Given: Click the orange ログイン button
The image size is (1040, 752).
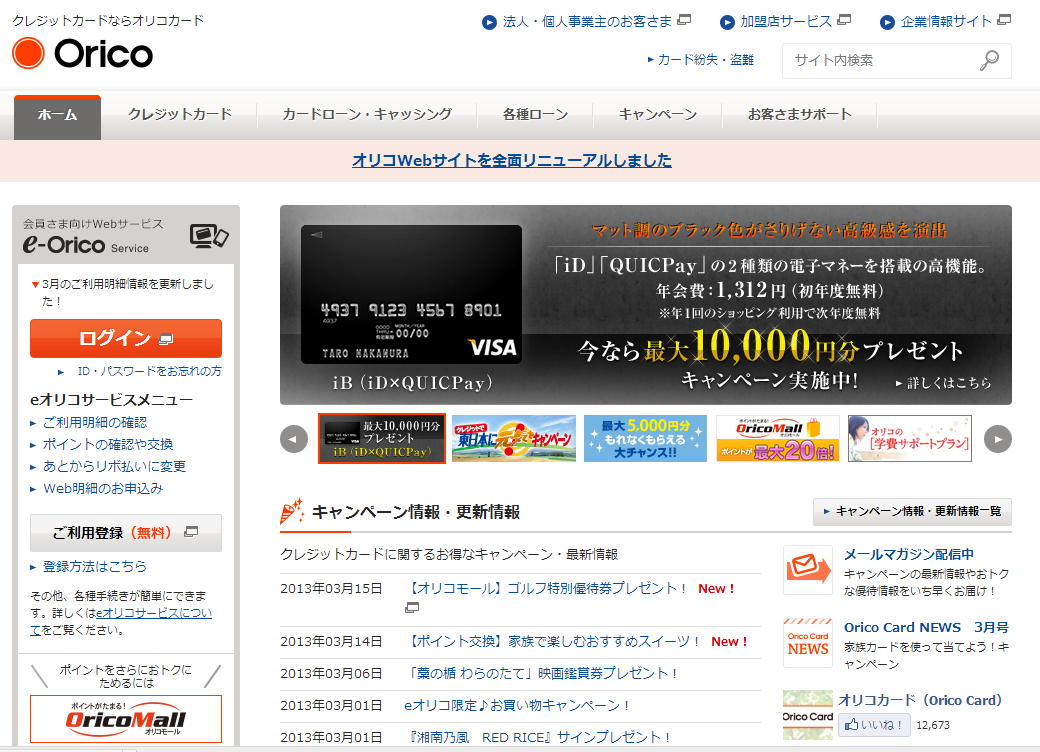Looking at the screenshot, I should pyautogui.click(x=126, y=338).
